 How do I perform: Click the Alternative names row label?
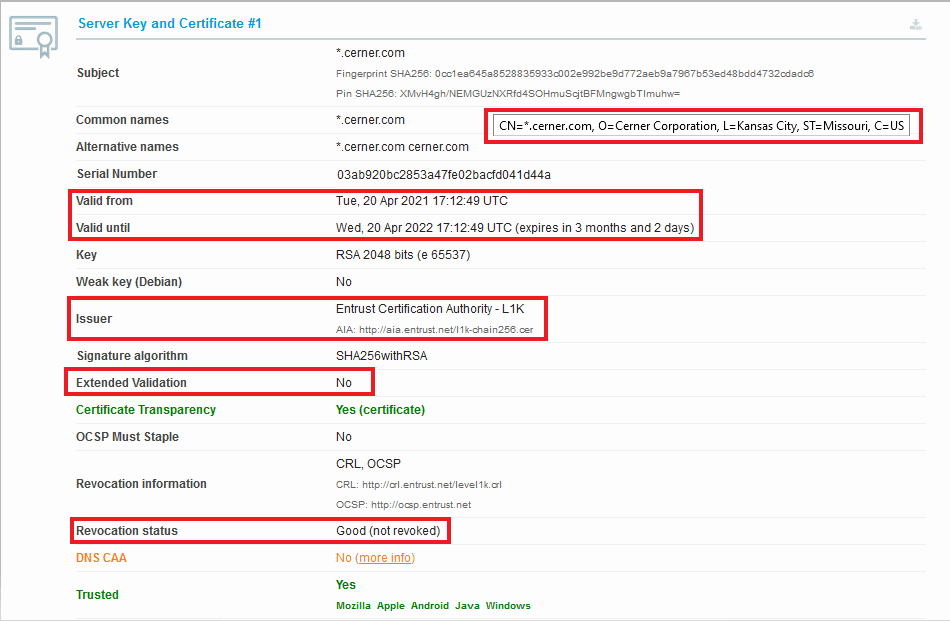[127, 147]
